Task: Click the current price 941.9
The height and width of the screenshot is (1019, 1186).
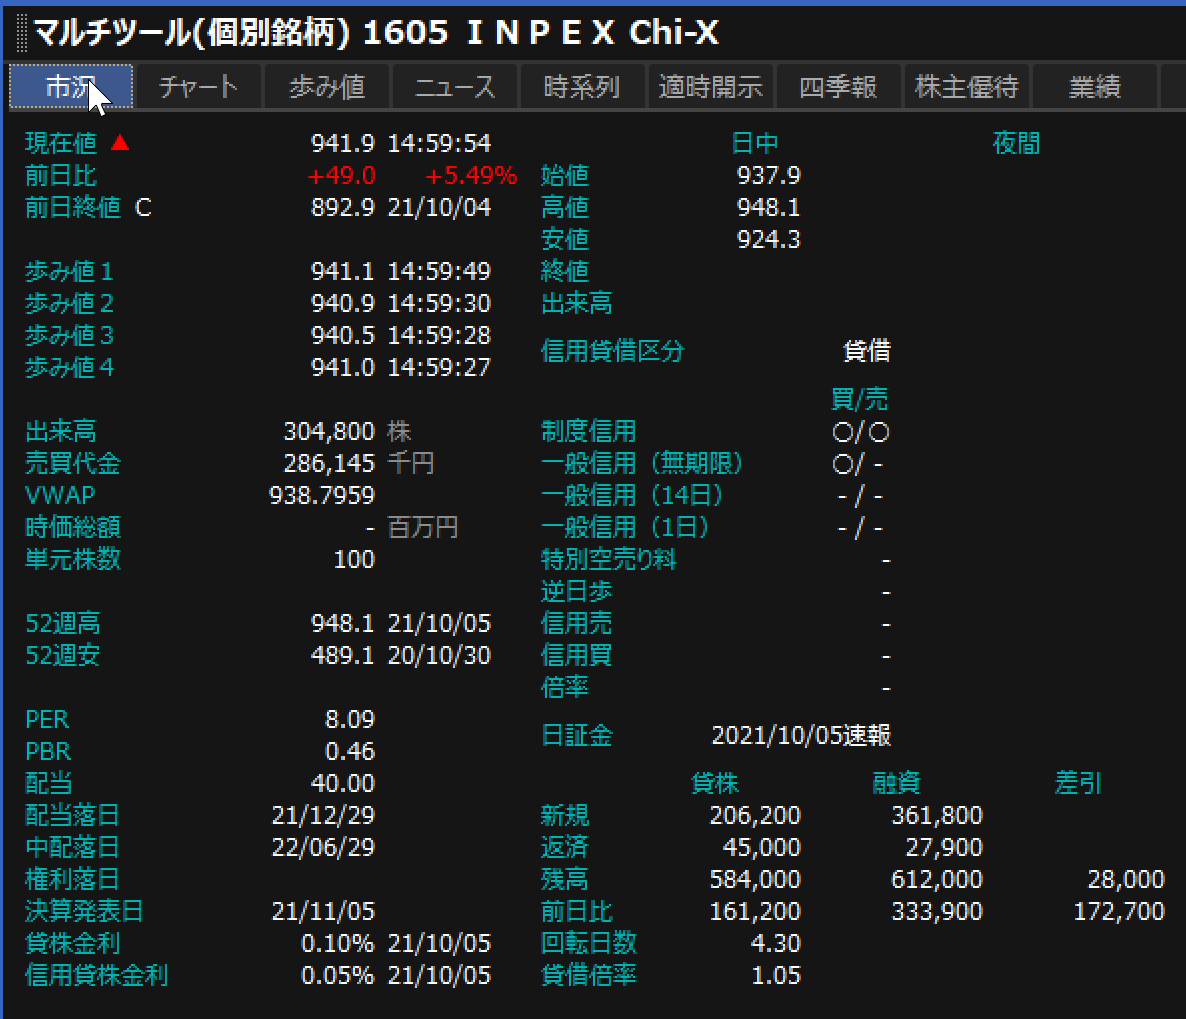Action: (343, 143)
